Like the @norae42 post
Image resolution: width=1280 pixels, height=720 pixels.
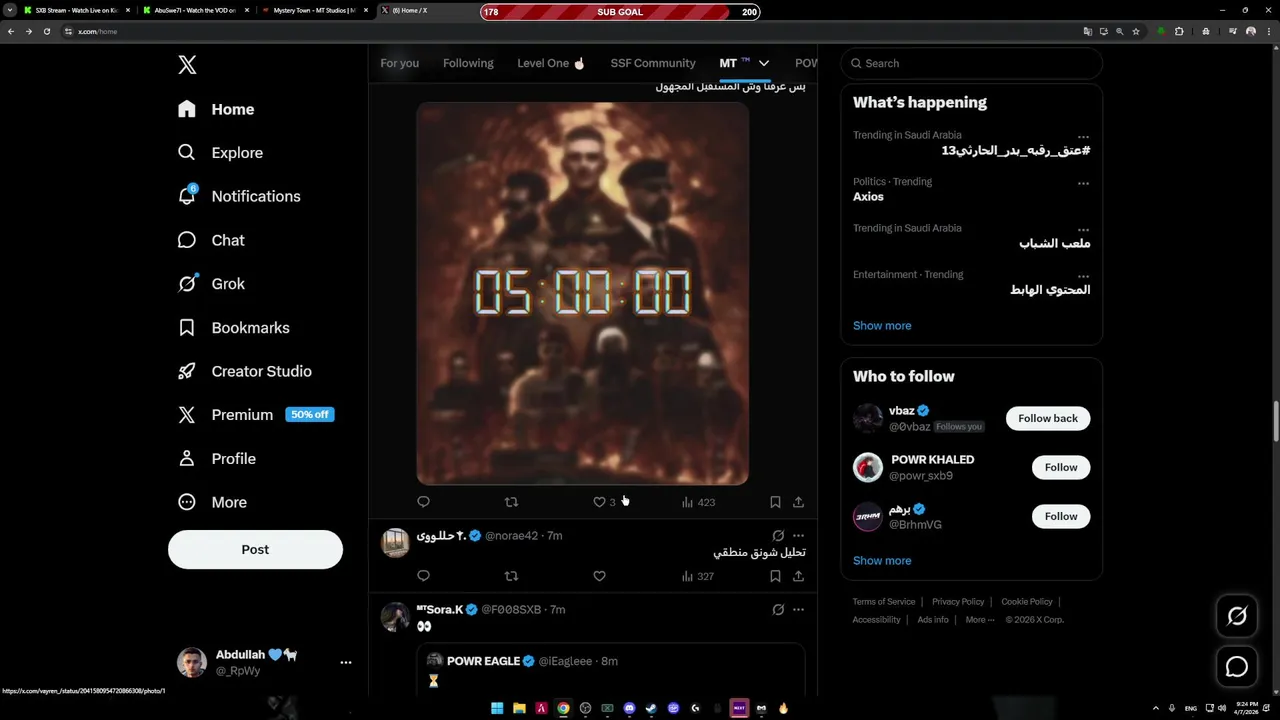599,576
